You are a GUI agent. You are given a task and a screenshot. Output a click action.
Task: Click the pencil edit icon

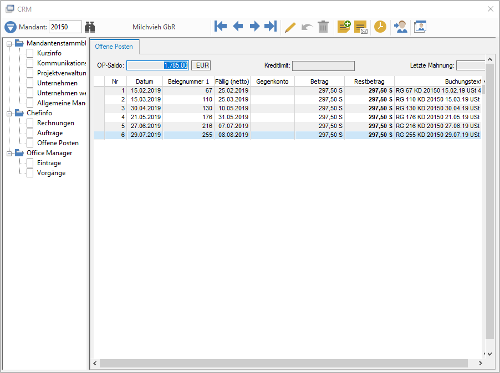click(x=290, y=27)
